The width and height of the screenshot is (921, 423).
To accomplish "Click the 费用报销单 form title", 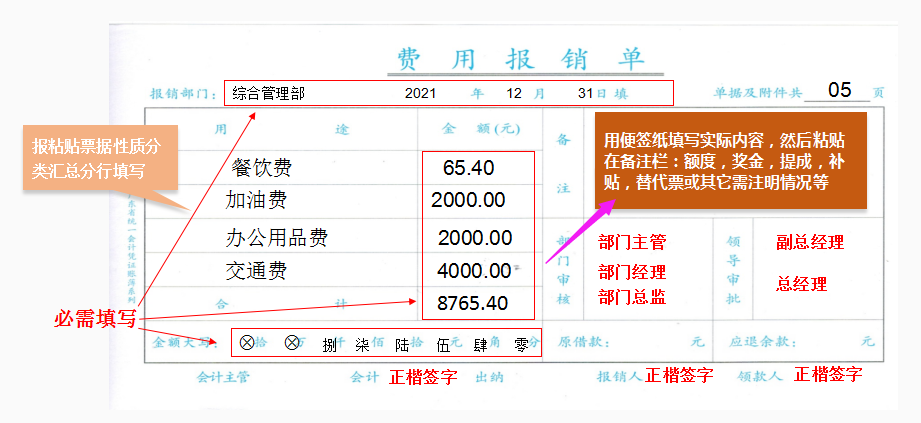I will click(521, 59).
